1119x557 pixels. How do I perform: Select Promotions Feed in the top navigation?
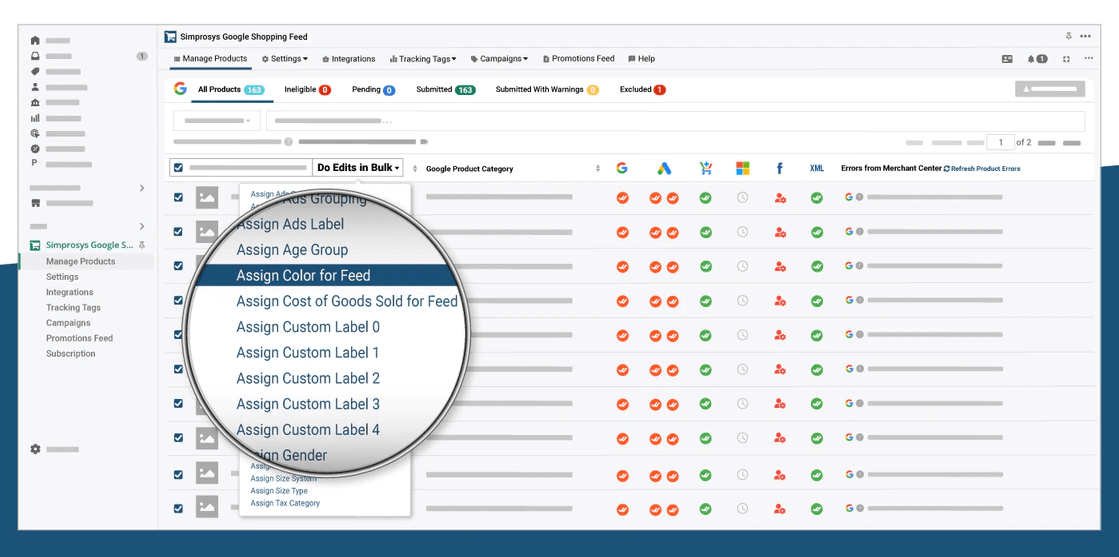pos(578,59)
